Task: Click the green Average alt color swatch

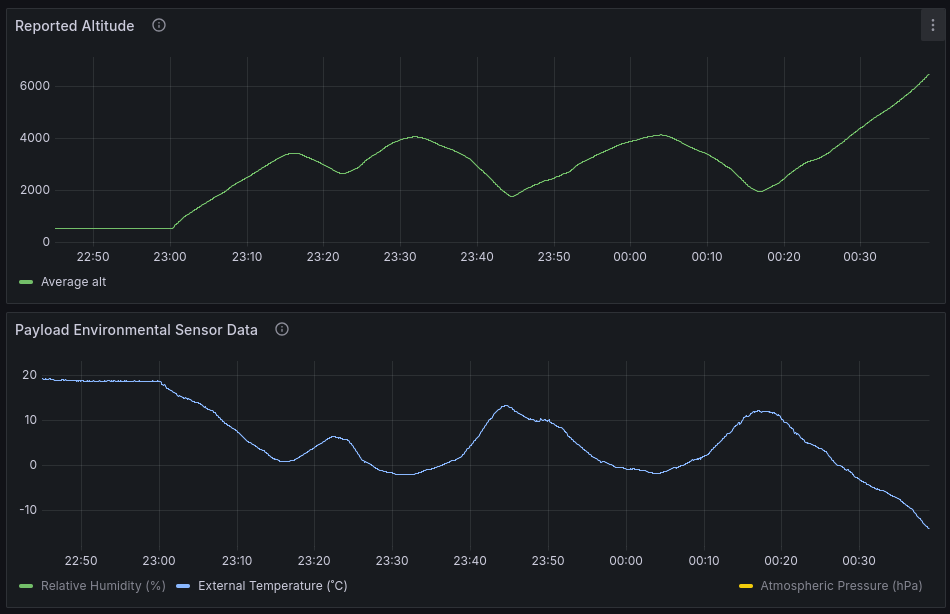Action: click(x=26, y=282)
